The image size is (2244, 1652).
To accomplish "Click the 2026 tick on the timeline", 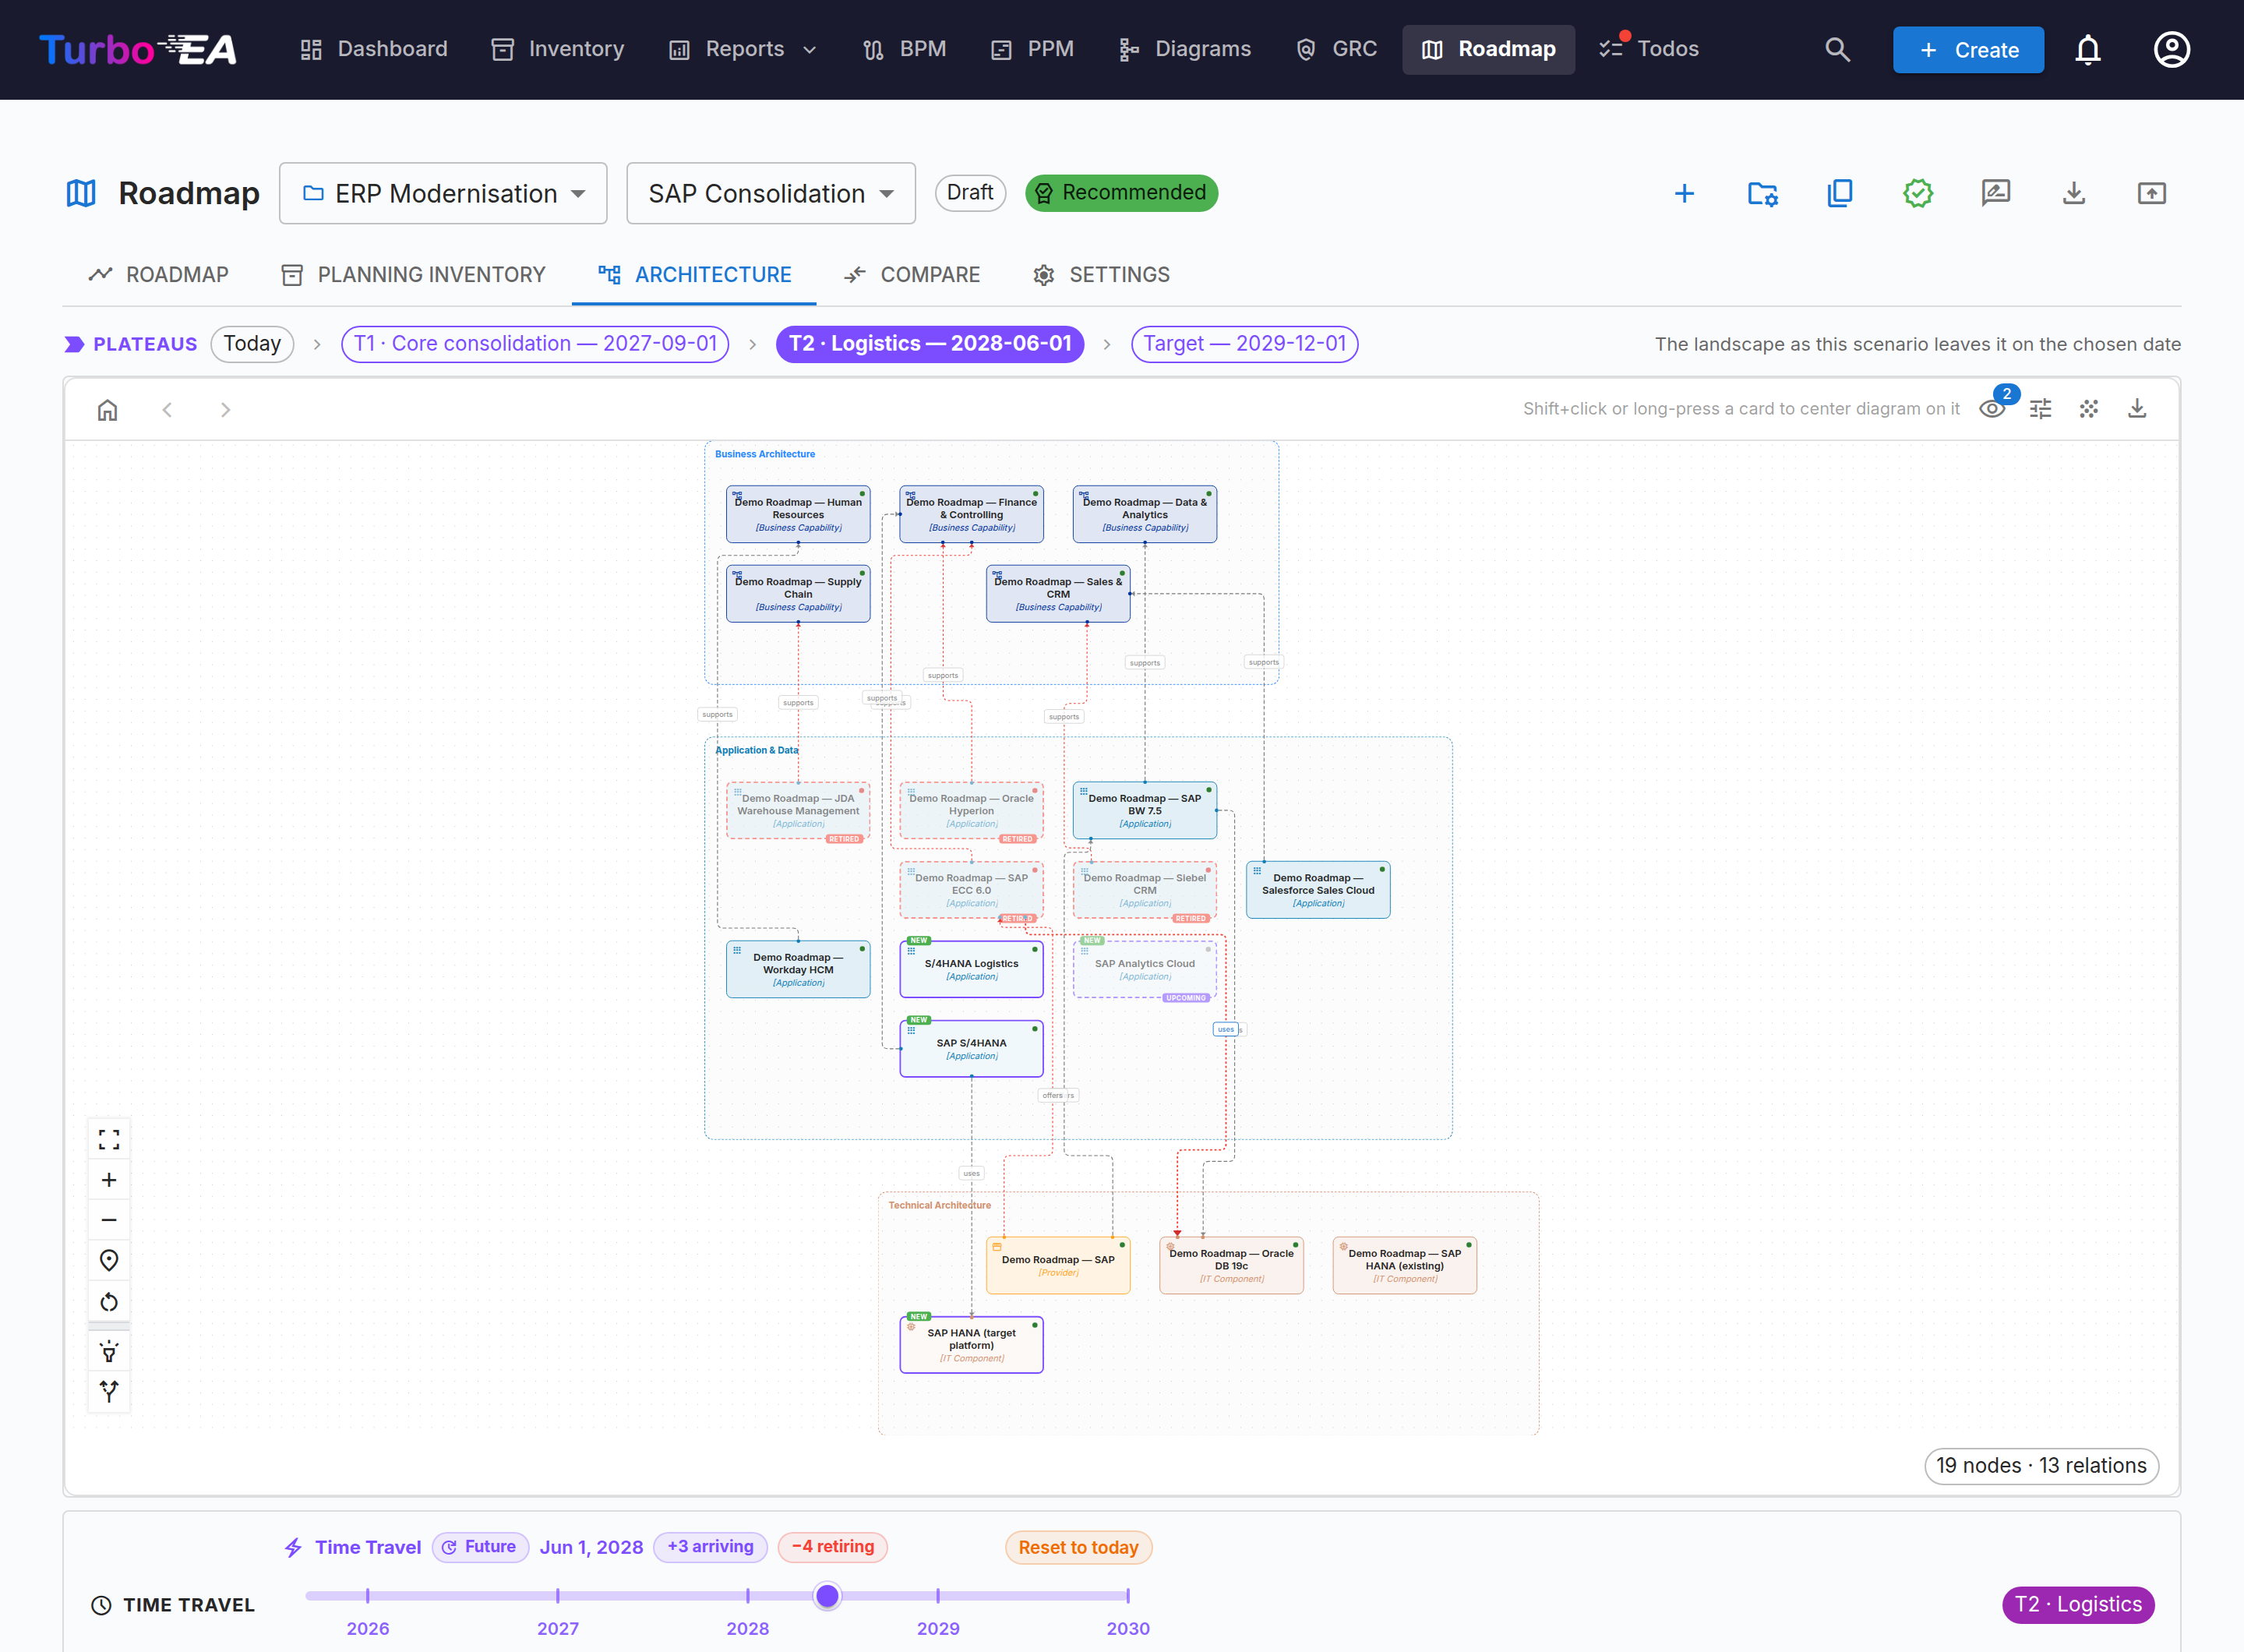I will [368, 1596].
